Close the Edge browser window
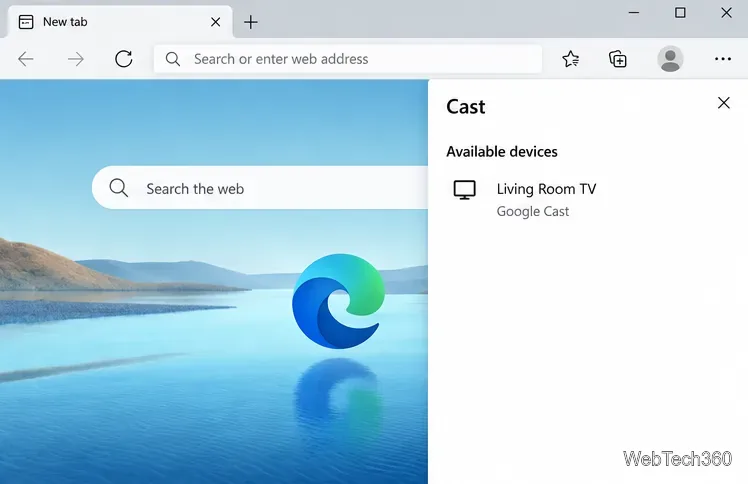 (726, 13)
